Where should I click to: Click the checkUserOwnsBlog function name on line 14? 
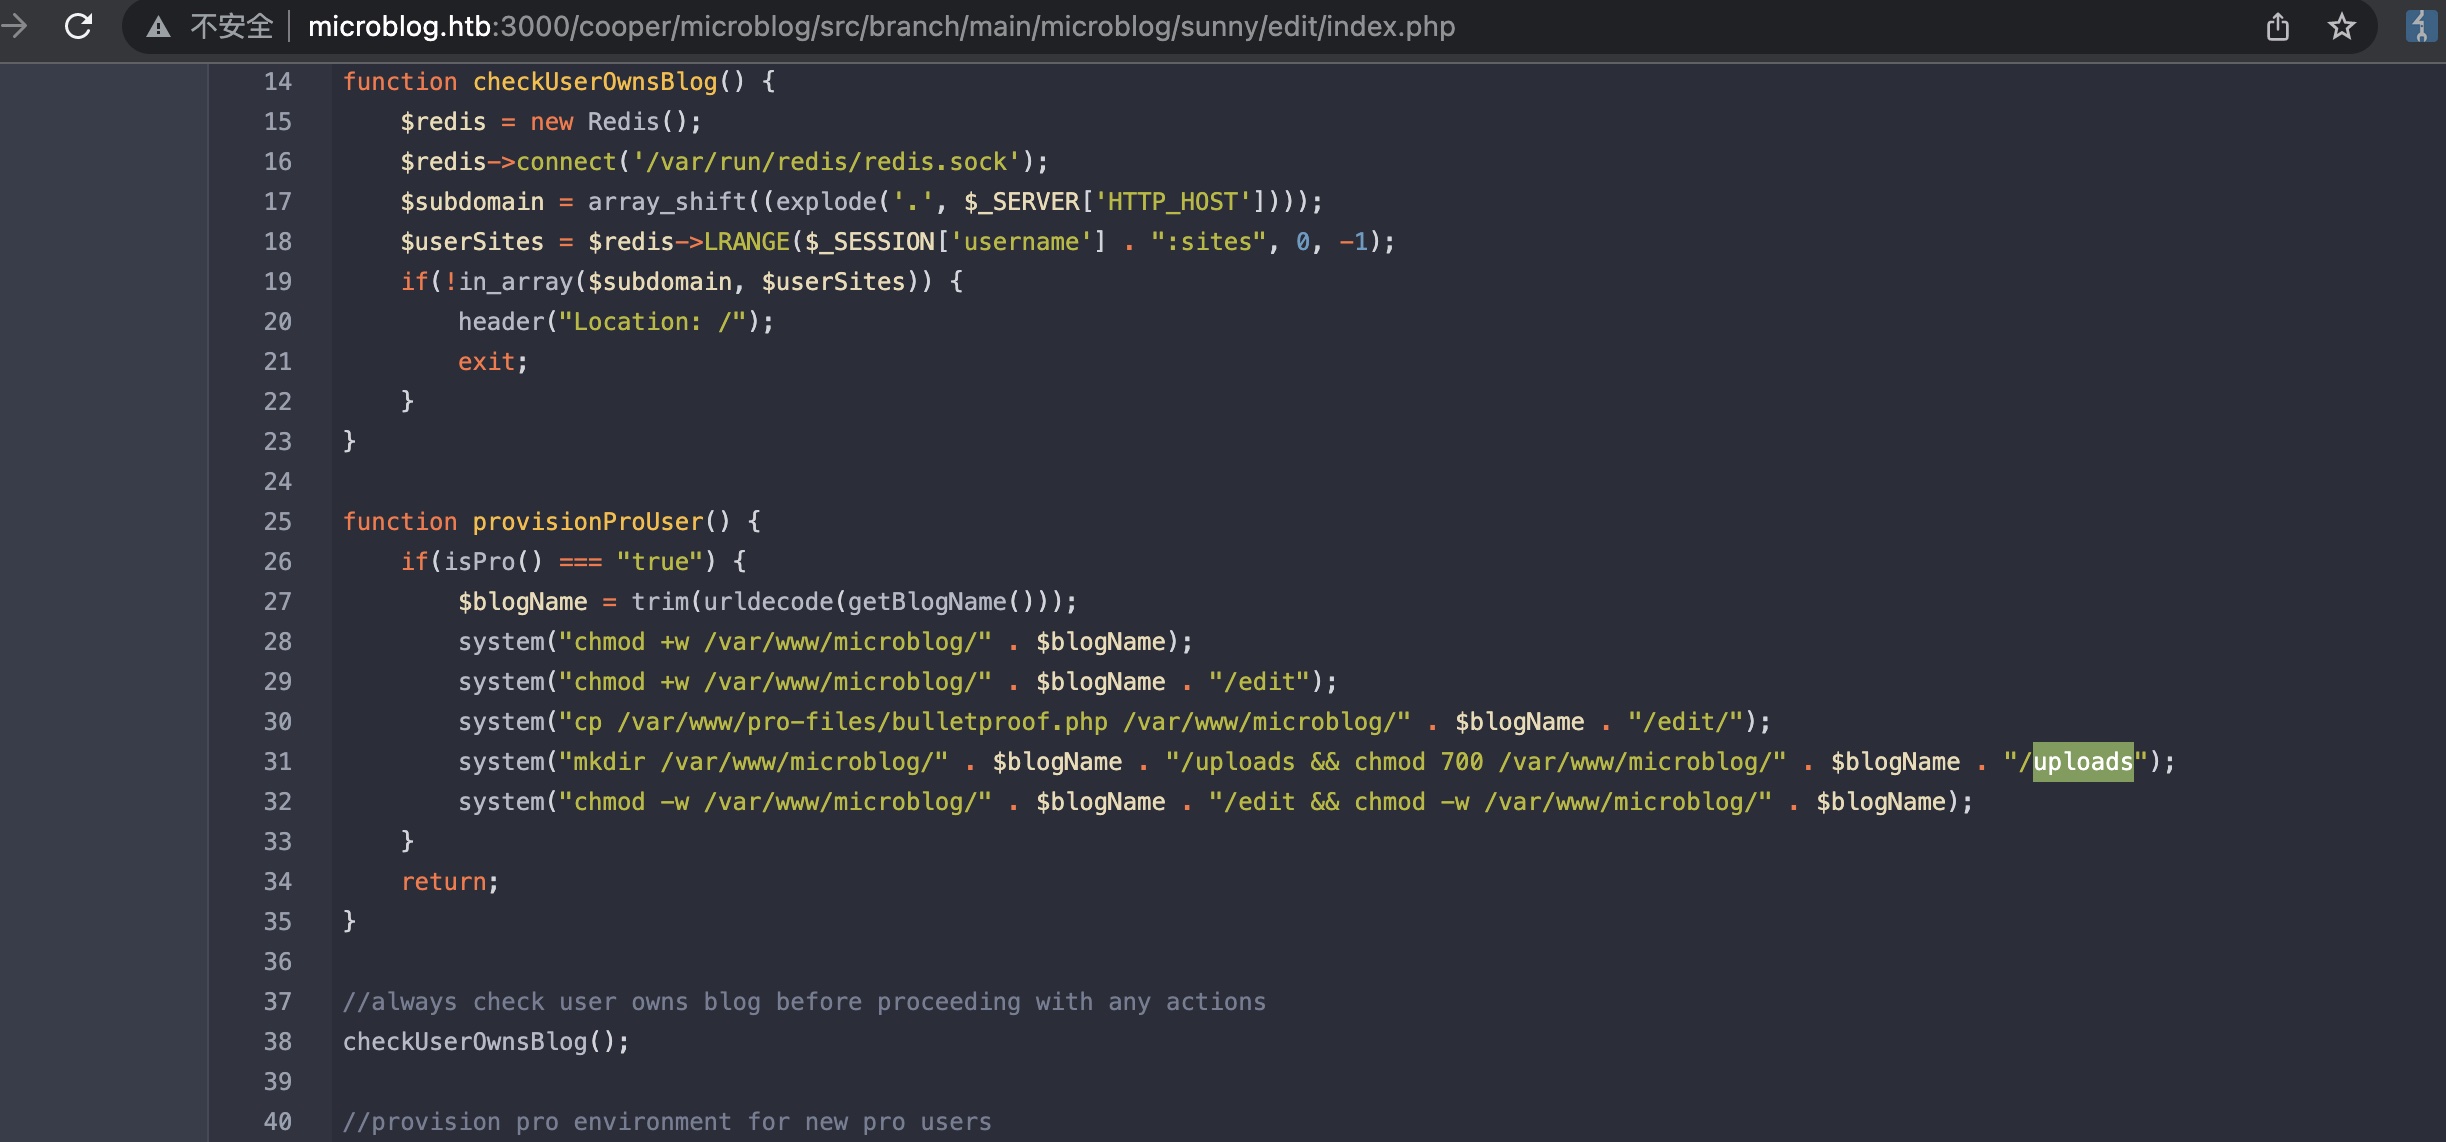tap(595, 82)
